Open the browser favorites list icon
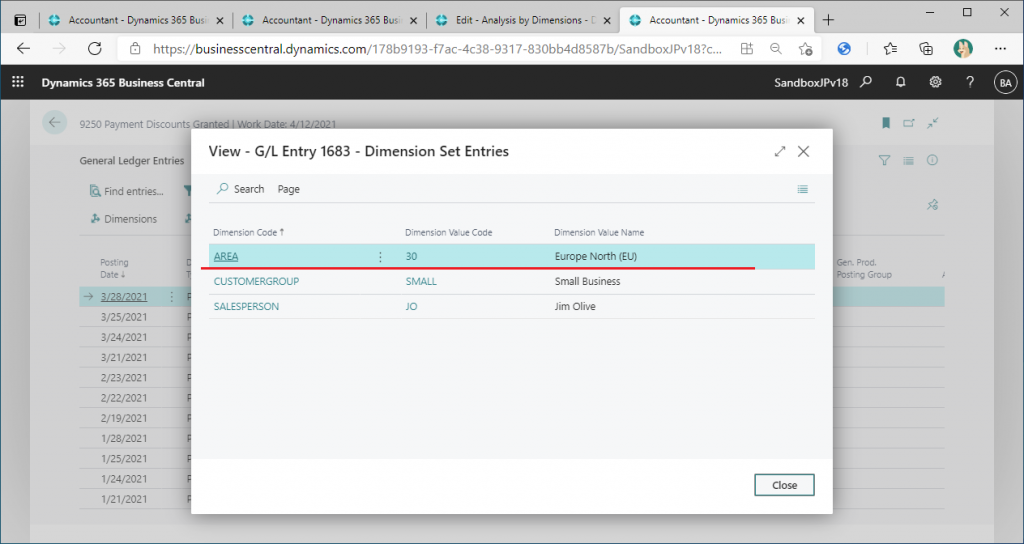Screen dimensions: 1024x544 pyautogui.click(x=890, y=48)
